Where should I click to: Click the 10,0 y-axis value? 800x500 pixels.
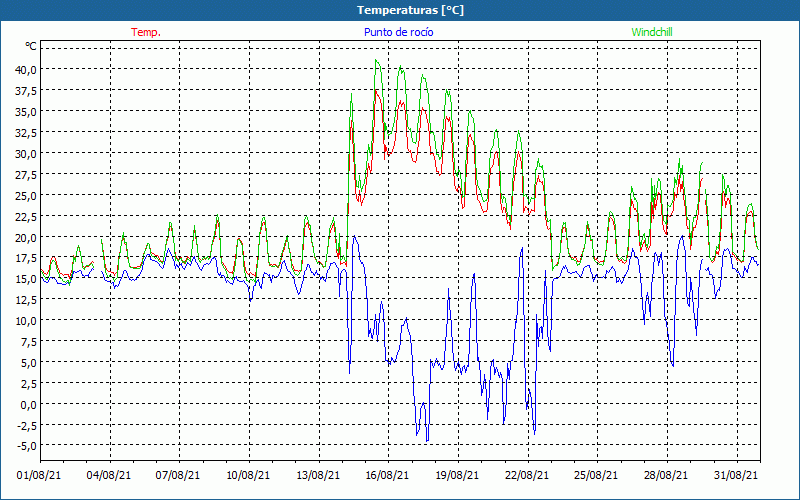point(26,320)
